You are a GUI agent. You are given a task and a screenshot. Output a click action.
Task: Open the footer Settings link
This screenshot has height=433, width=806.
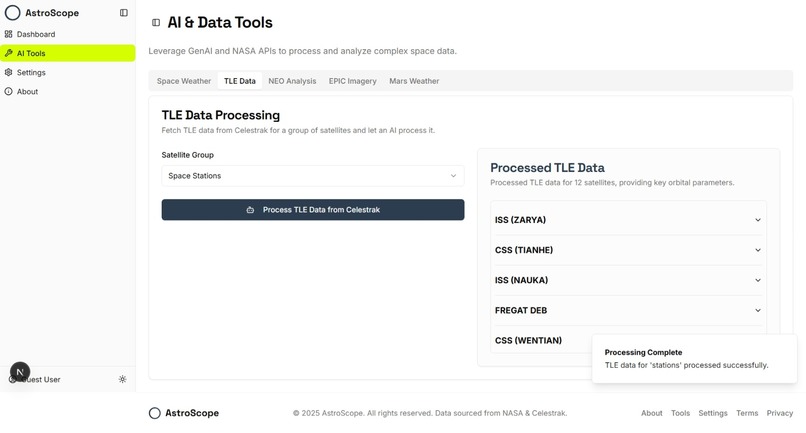point(712,413)
